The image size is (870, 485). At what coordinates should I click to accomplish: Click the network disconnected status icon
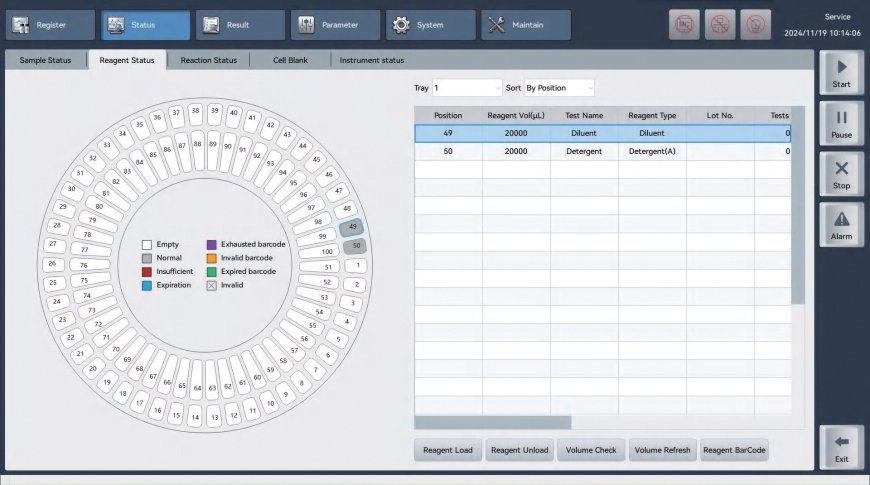pos(719,26)
